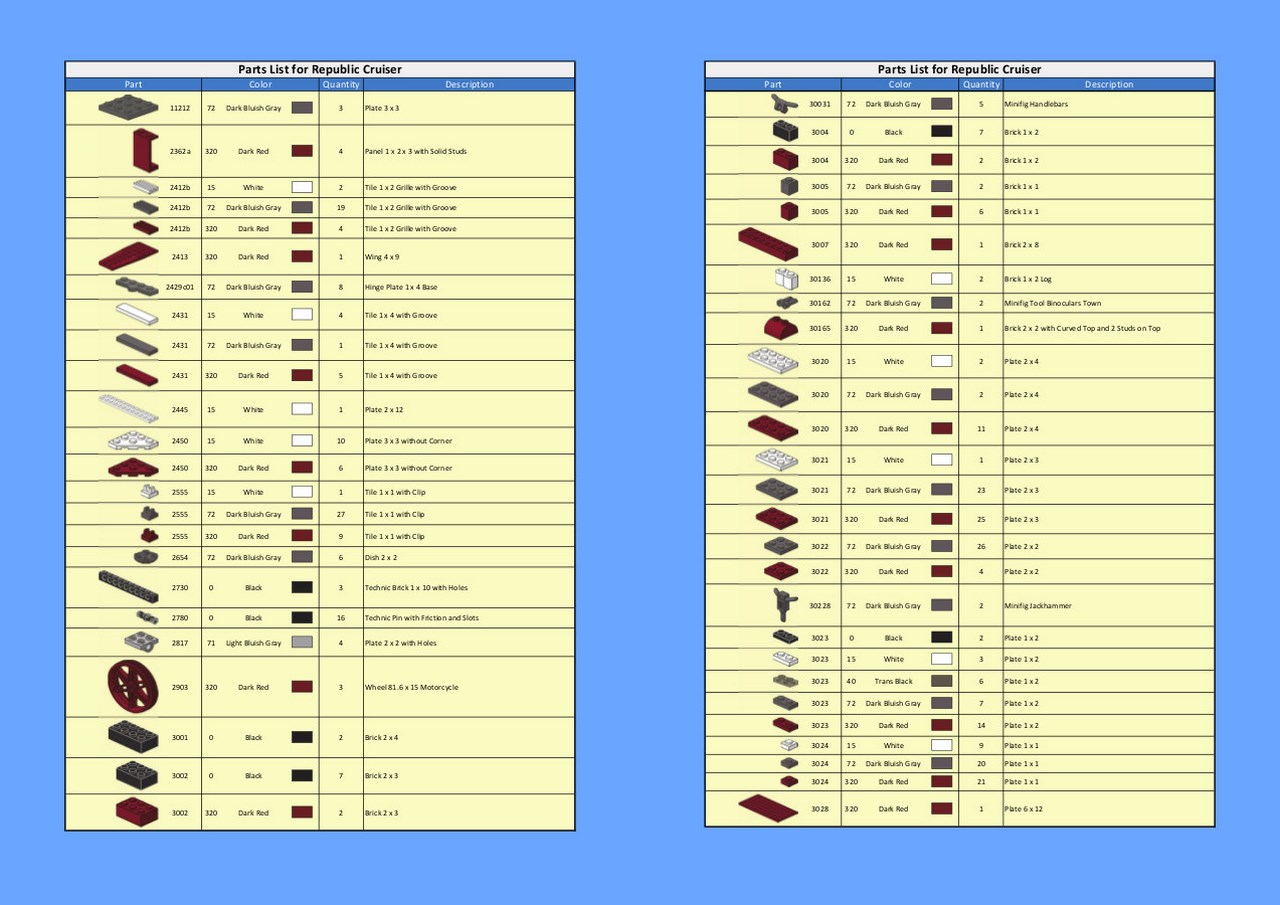This screenshot has height=905, width=1280.
Task: Click the 'Trans Black' color name
Action: (x=893, y=681)
